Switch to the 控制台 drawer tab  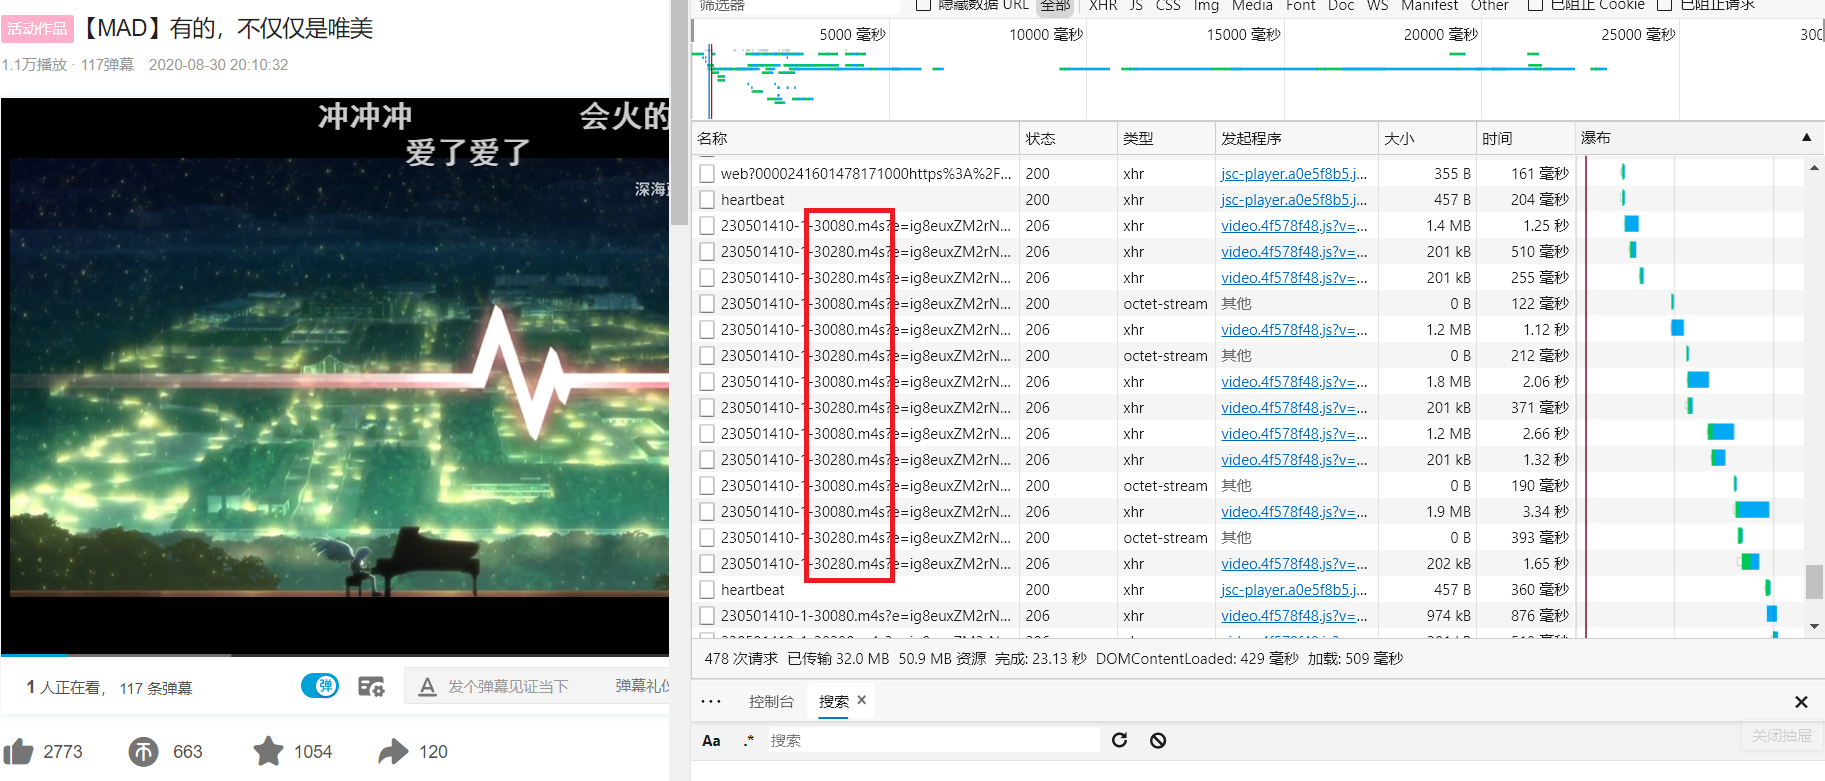(771, 701)
